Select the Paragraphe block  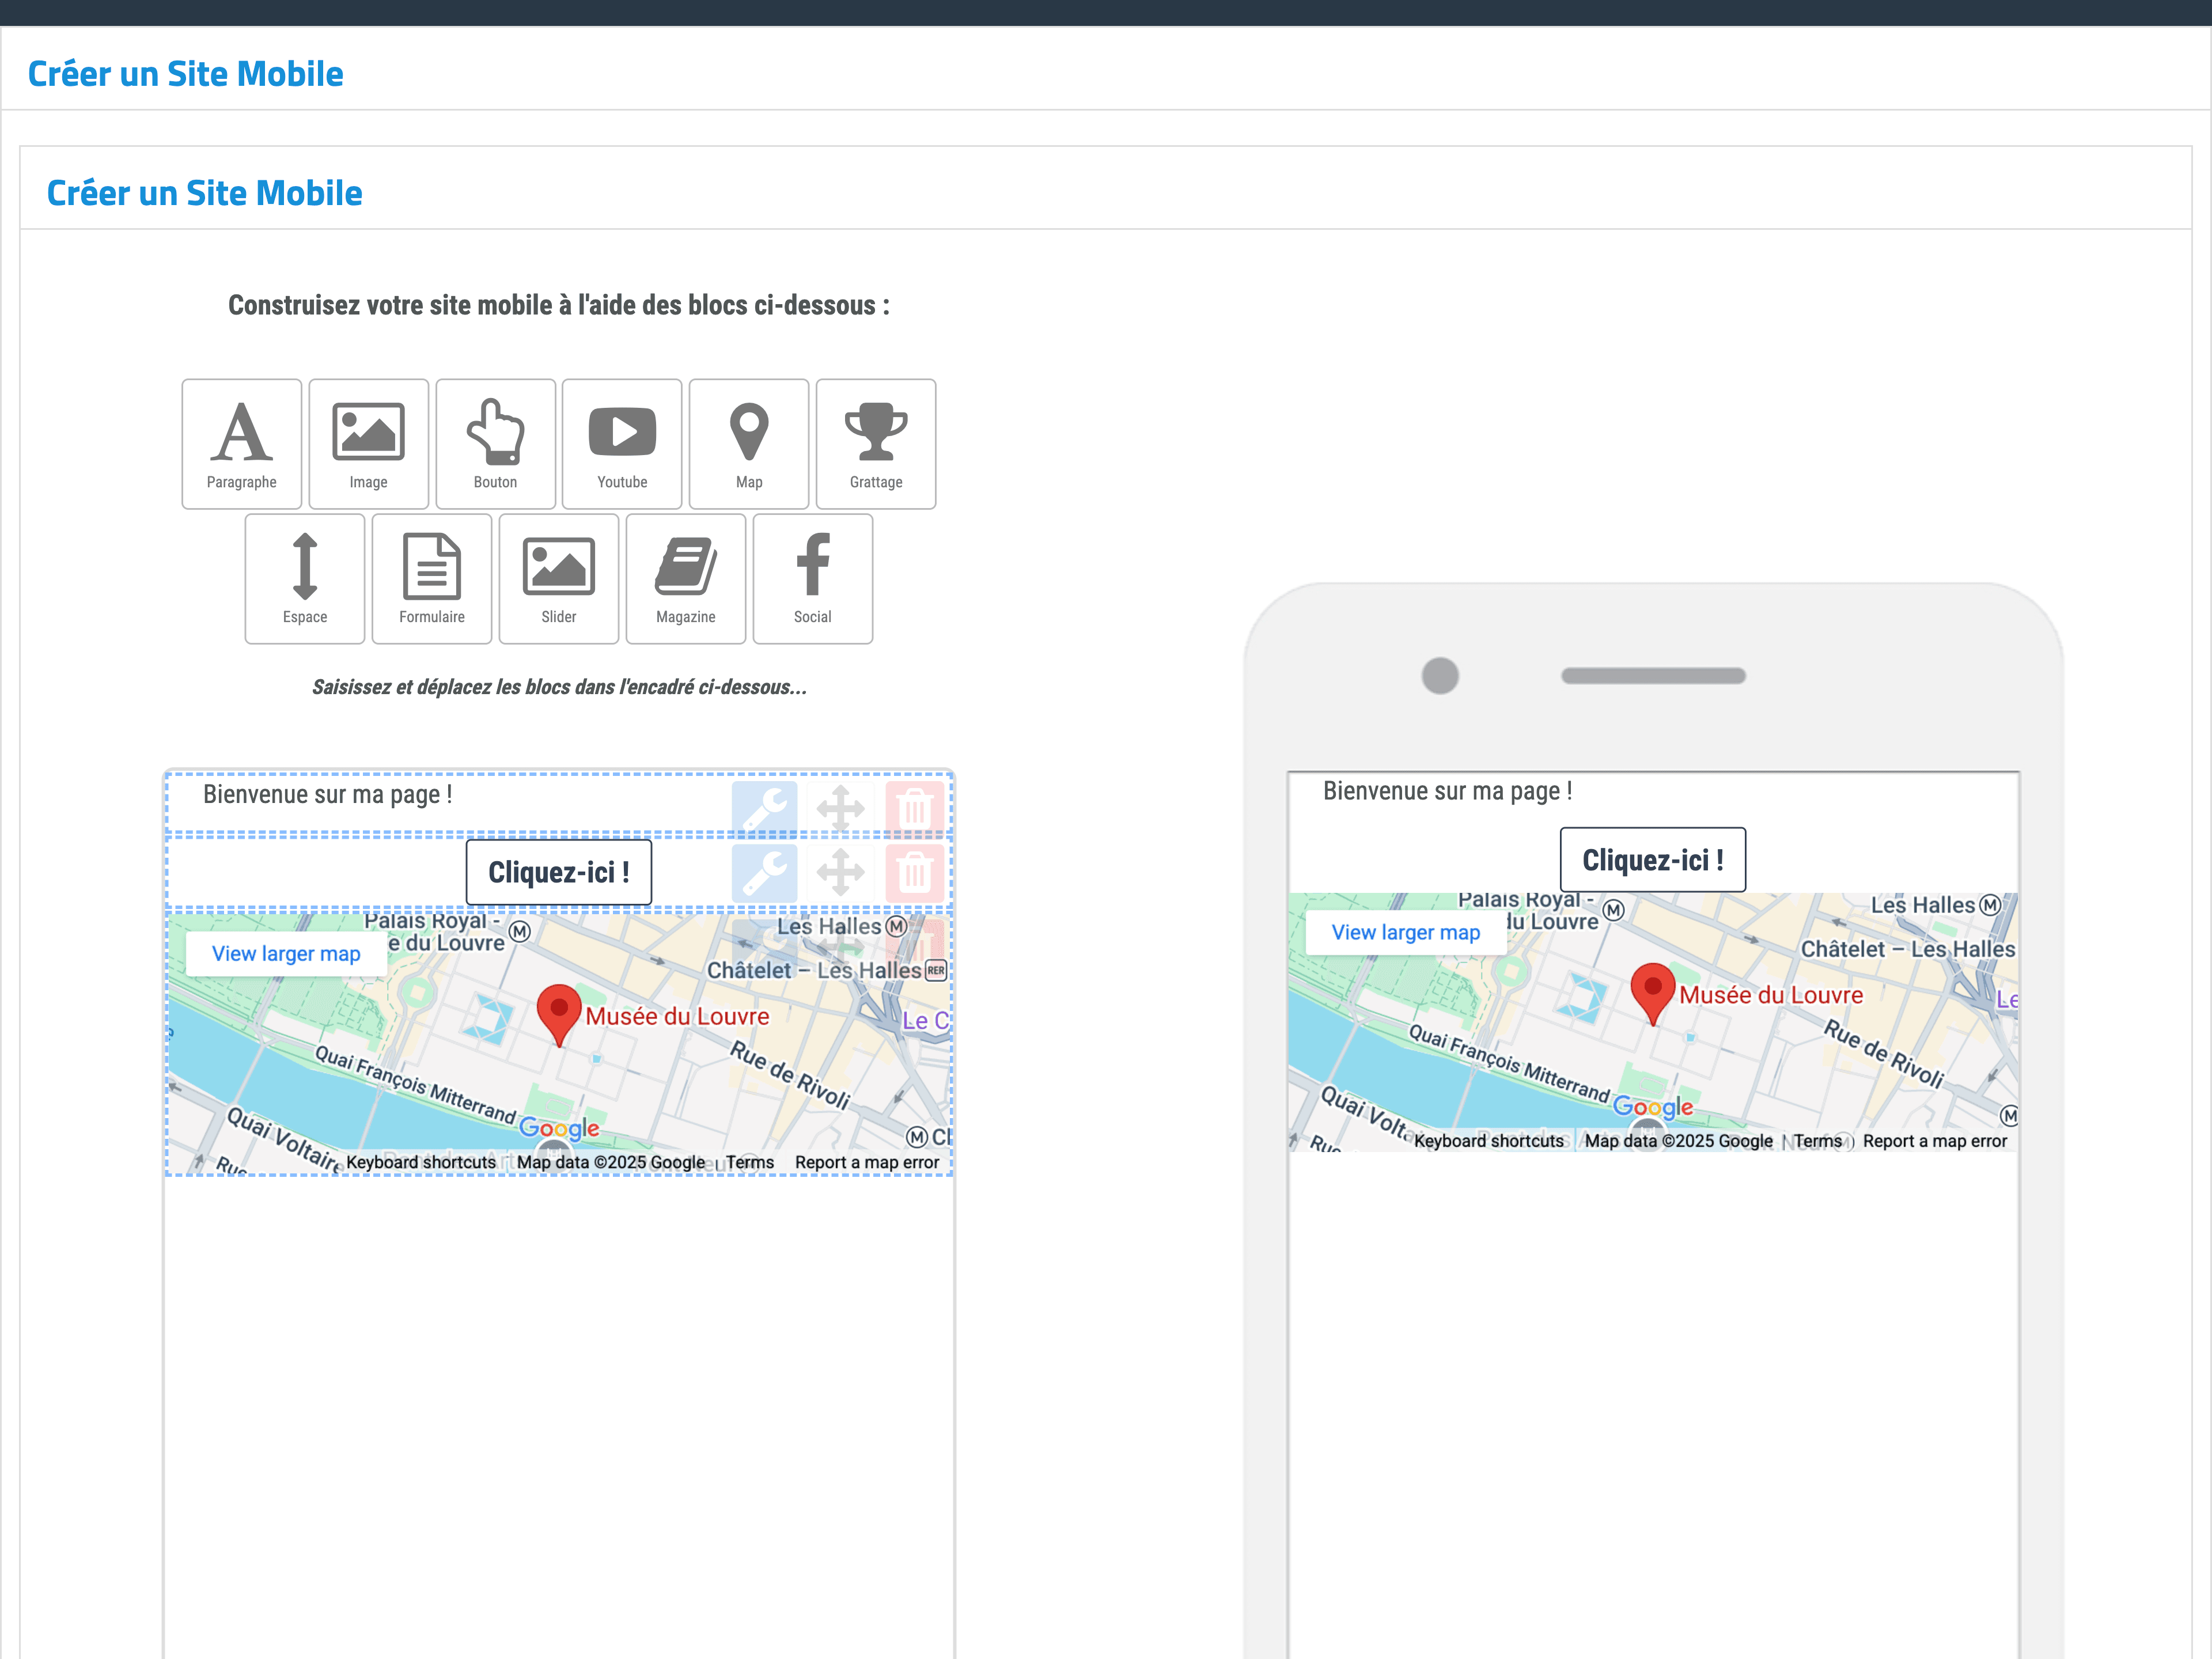click(x=241, y=443)
